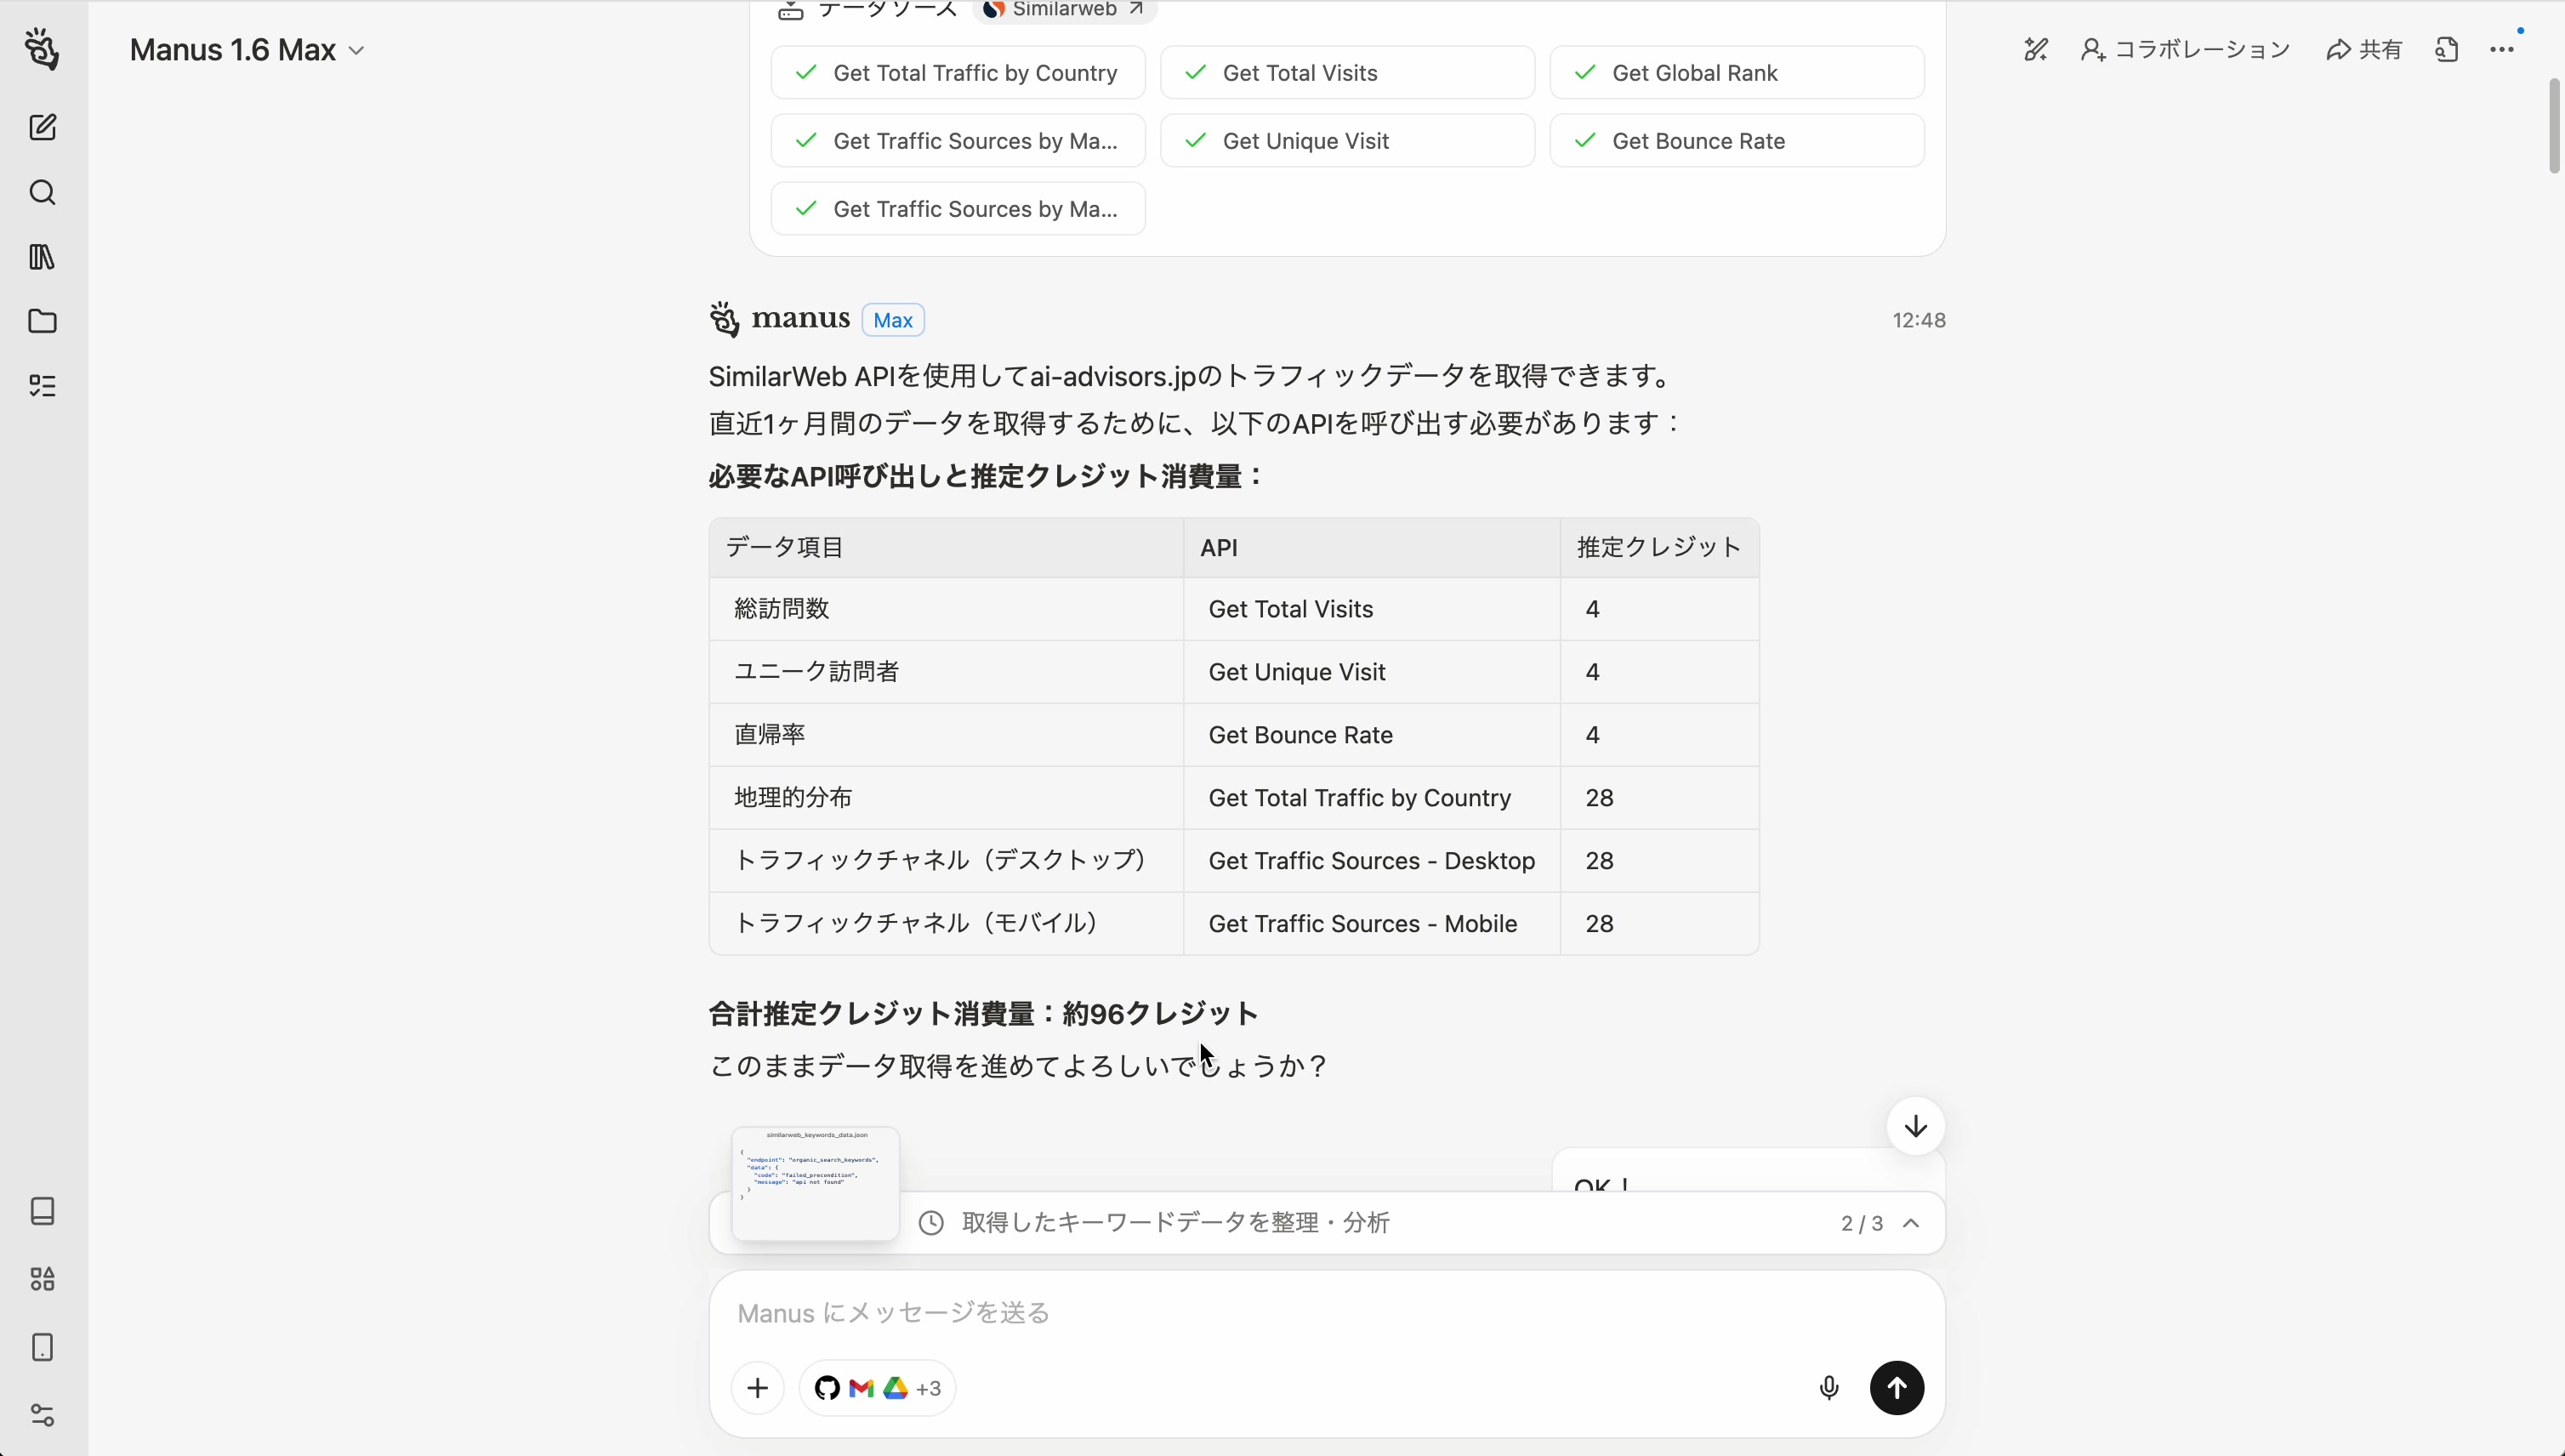The height and width of the screenshot is (1456, 2565).
Task: Toggle the Get Total Visits check chip
Action: 1345,72
